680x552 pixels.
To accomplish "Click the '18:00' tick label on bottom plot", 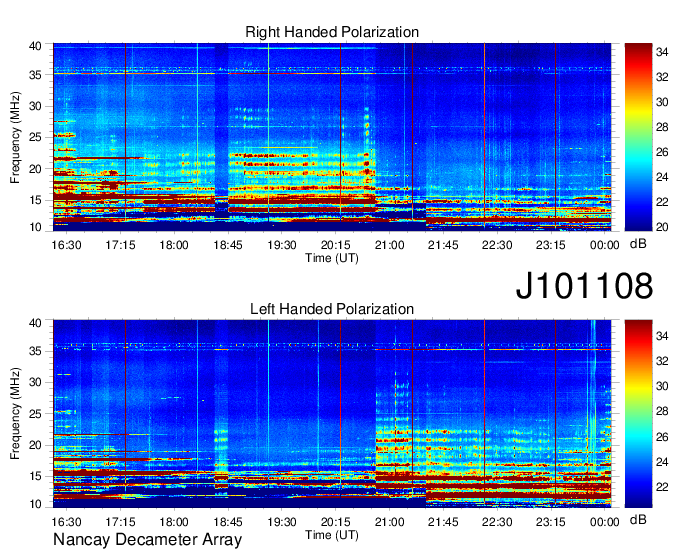I will (174, 522).
